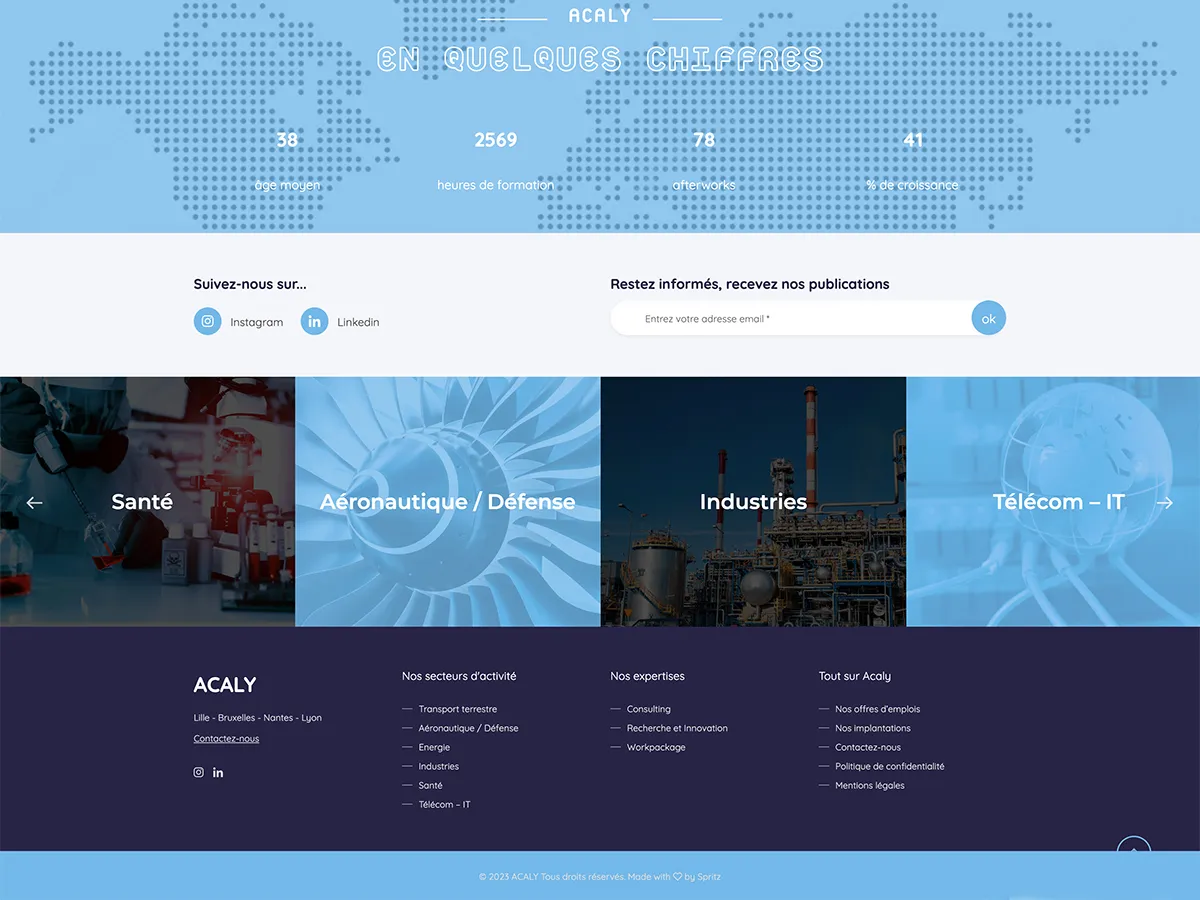The height and width of the screenshot is (900, 1200).
Task: Open the Energie footer link
Action: [x=434, y=747]
